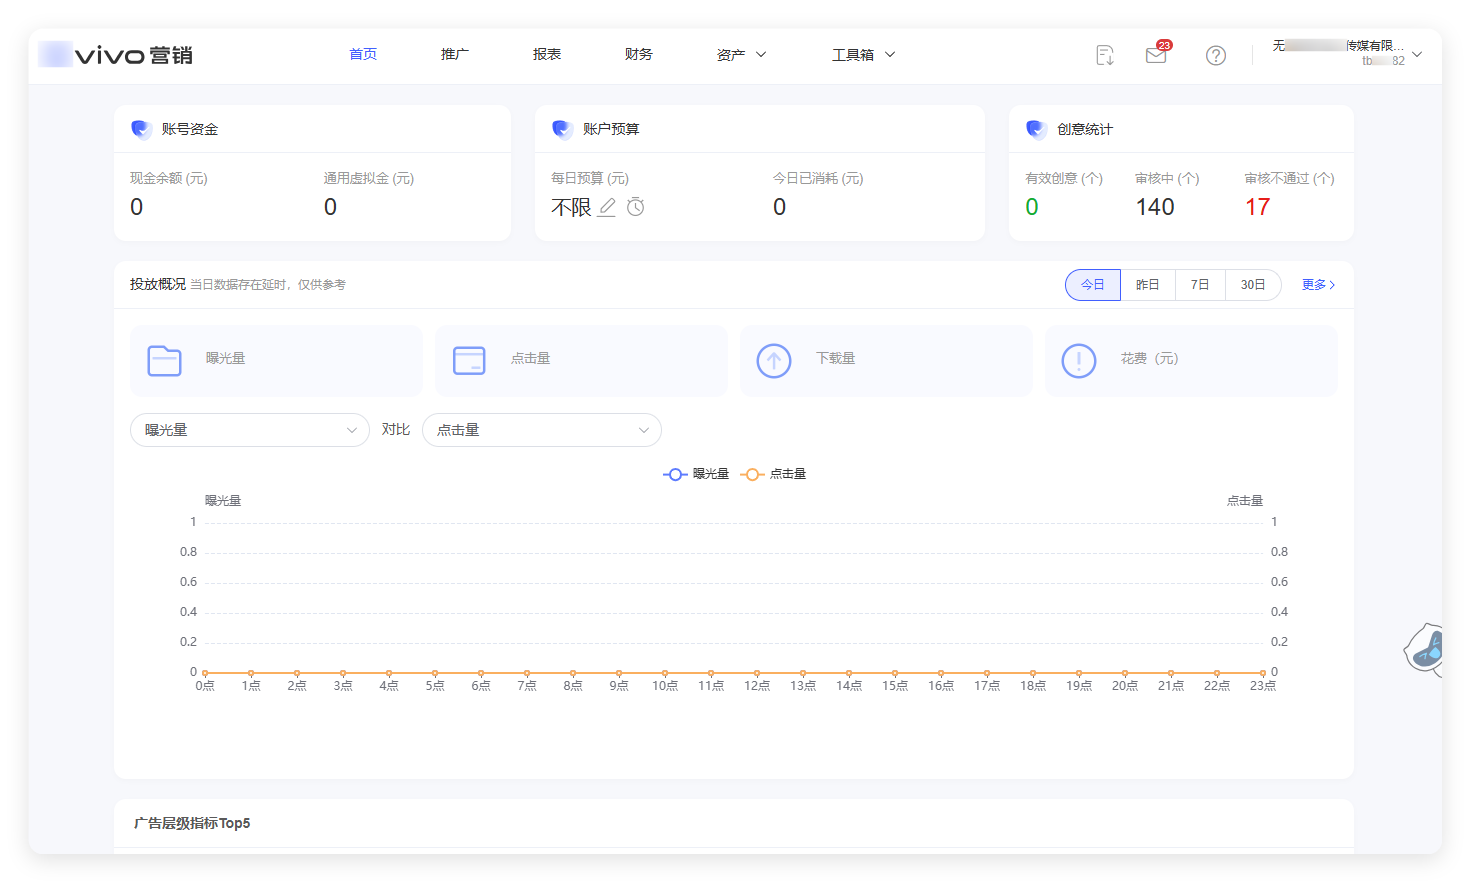This screenshot has width=1470, height=882.
Task: Toggle the 点击量 legend in the chart
Action: [x=775, y=473]
